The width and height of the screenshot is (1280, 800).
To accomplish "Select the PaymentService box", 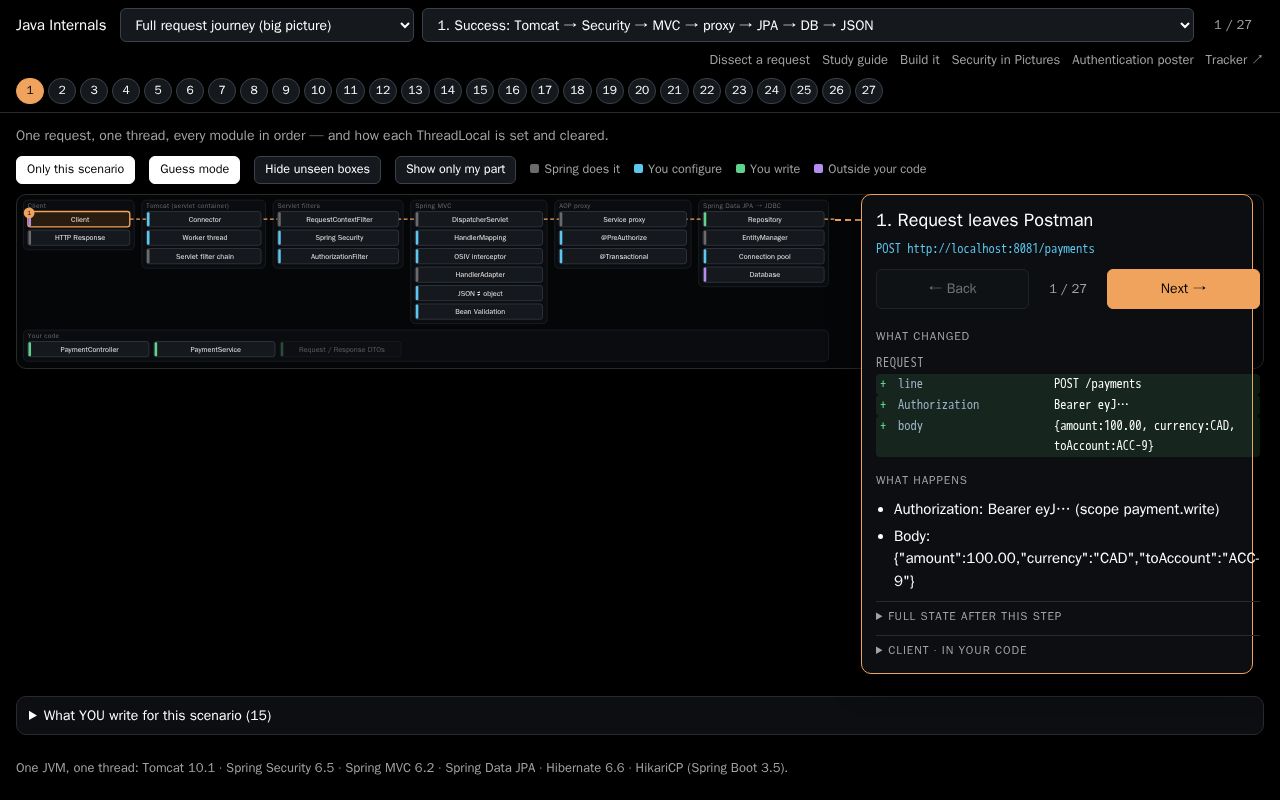I will 215,349.
